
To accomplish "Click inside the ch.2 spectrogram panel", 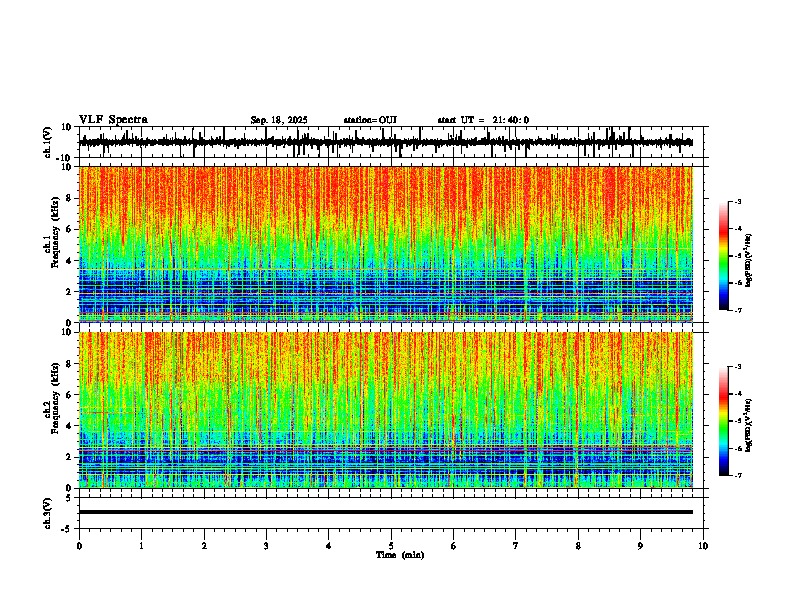I will 385,410.
